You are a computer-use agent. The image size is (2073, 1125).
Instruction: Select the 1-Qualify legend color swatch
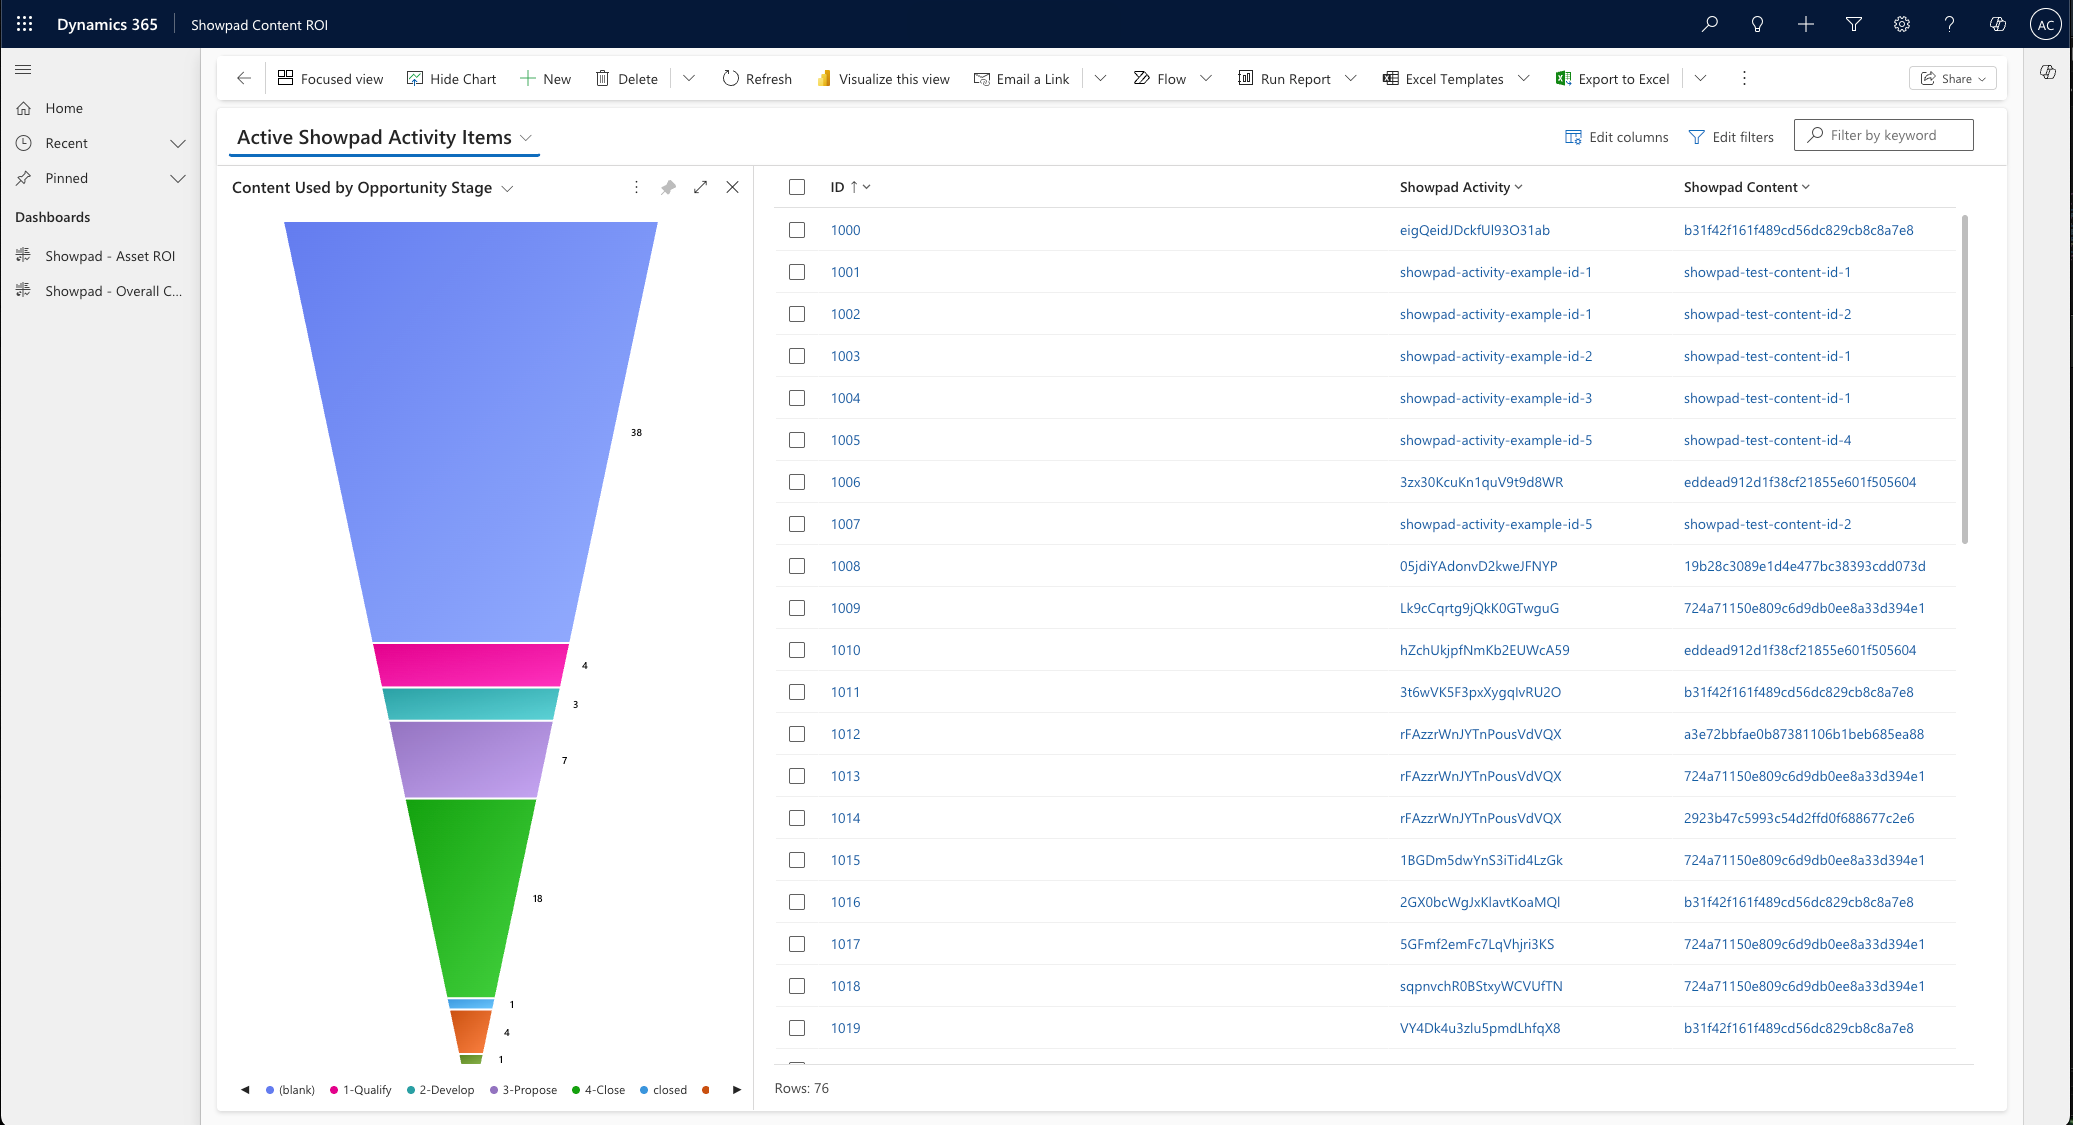coord(333,1090)
